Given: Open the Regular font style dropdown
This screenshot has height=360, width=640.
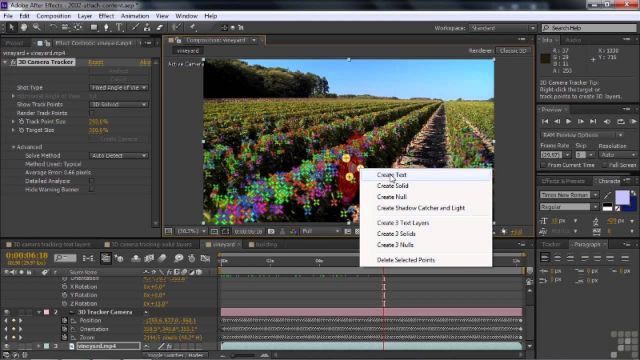Looking at the screenshot, I should tap(569, 207).
